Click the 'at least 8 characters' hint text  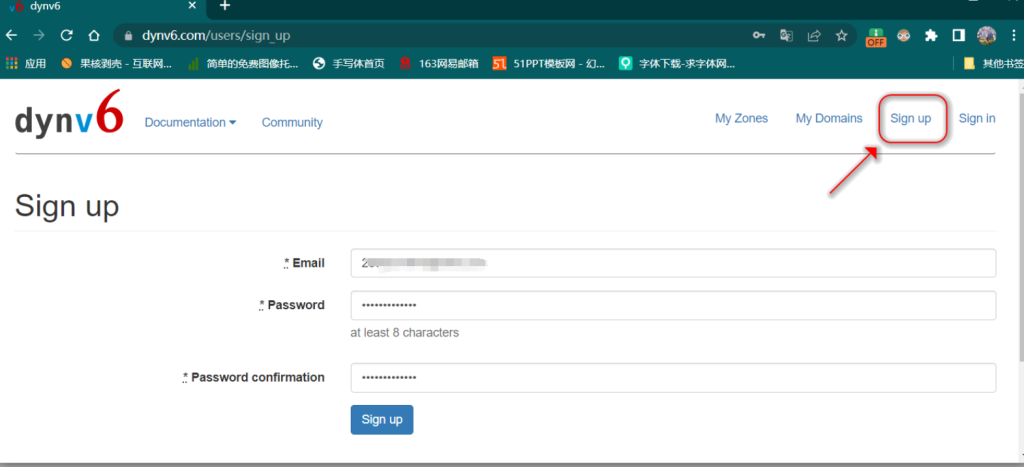pyautogui.click(x=404, y=332)
